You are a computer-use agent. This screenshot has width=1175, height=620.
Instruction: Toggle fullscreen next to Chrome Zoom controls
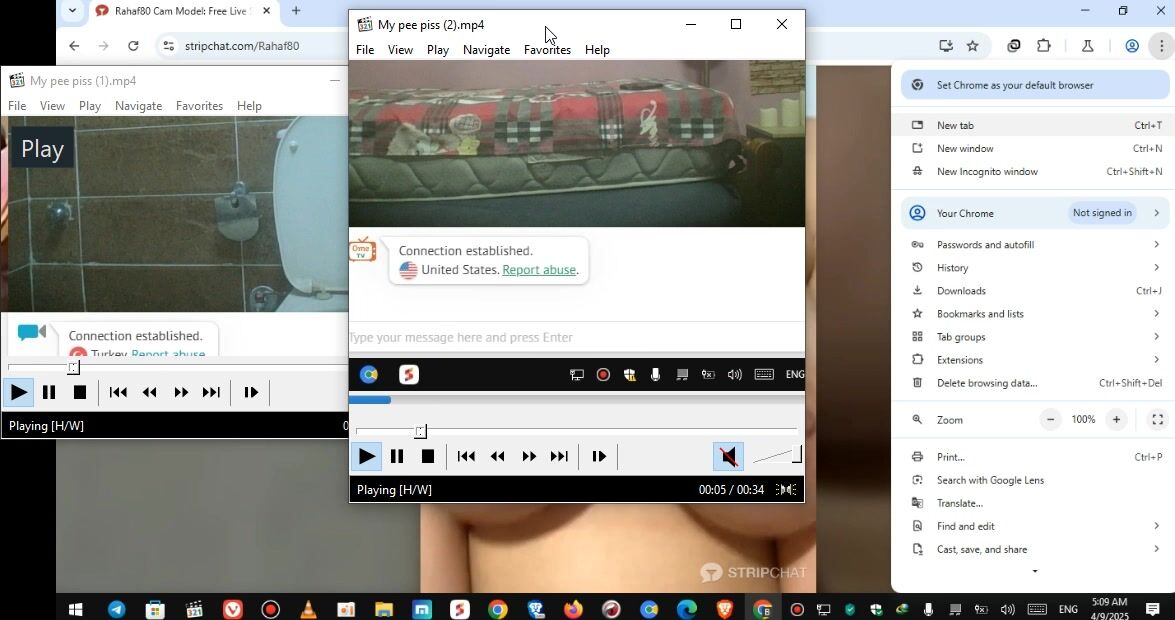[x=1157, y=420]
